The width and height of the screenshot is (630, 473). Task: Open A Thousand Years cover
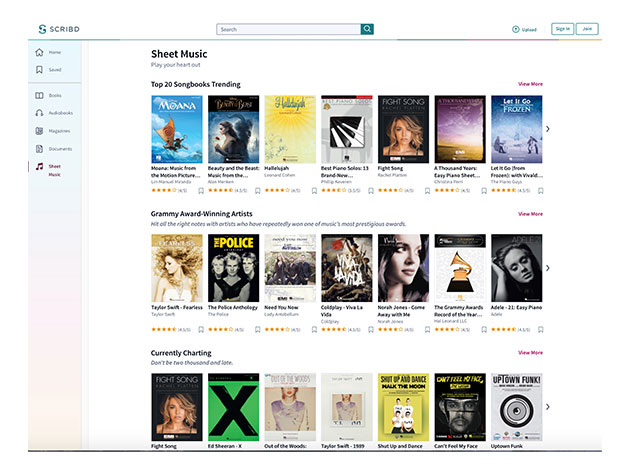coord(460,129)
